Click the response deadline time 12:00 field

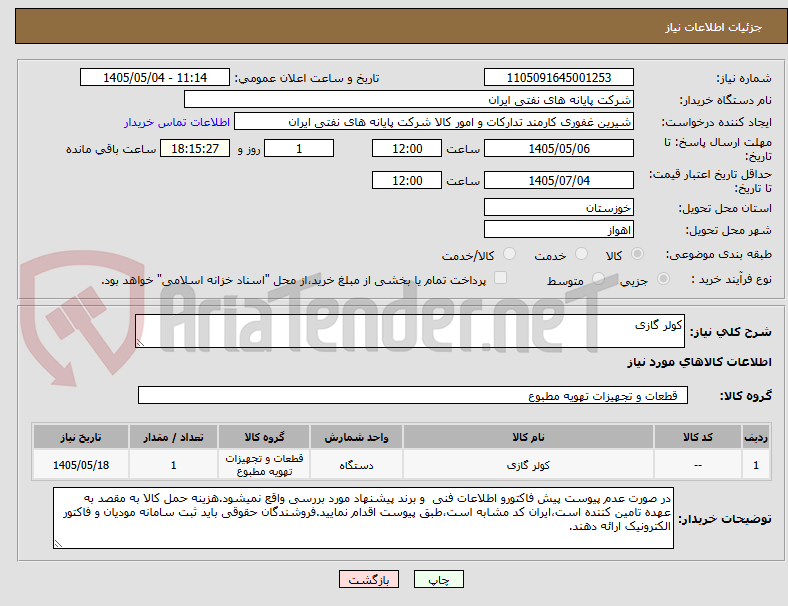pos(407,149)
